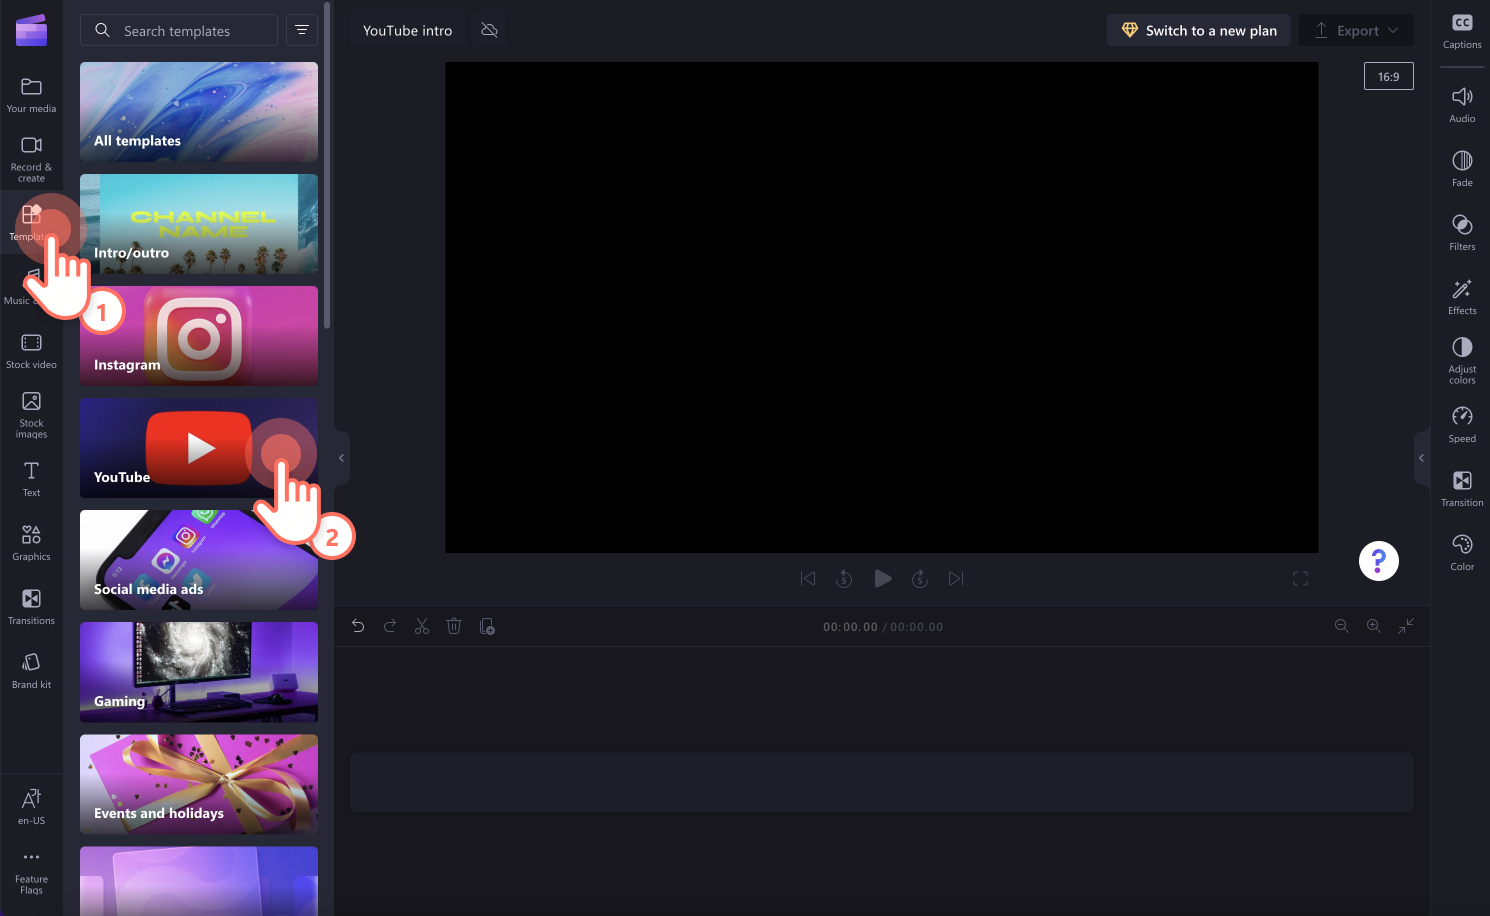The image size is (1490, 916).
Task: Open the Stock video library
Action: click(x=31, y=351)
